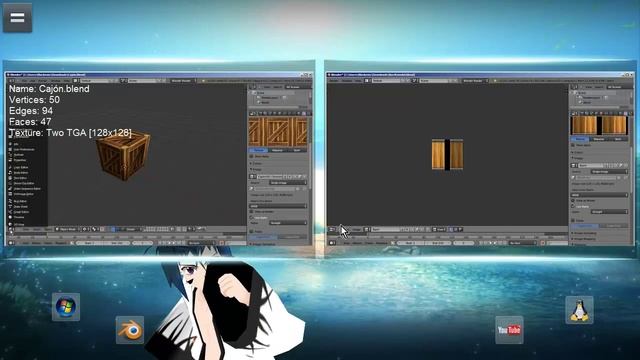Select UV/Image Editor in editor list

[x=21, y=194]
